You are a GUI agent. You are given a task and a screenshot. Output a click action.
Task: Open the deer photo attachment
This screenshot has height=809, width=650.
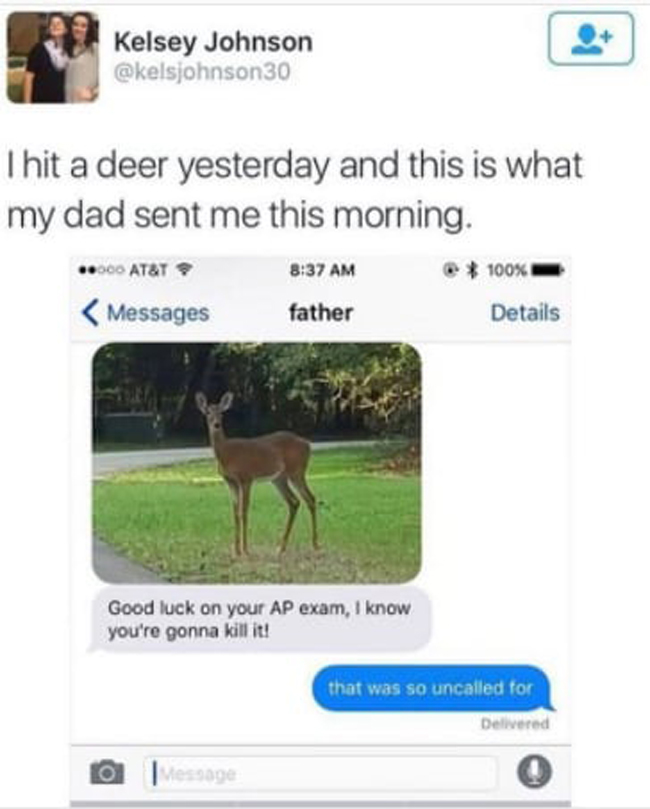pyautogui.click(x=257, y=463)
